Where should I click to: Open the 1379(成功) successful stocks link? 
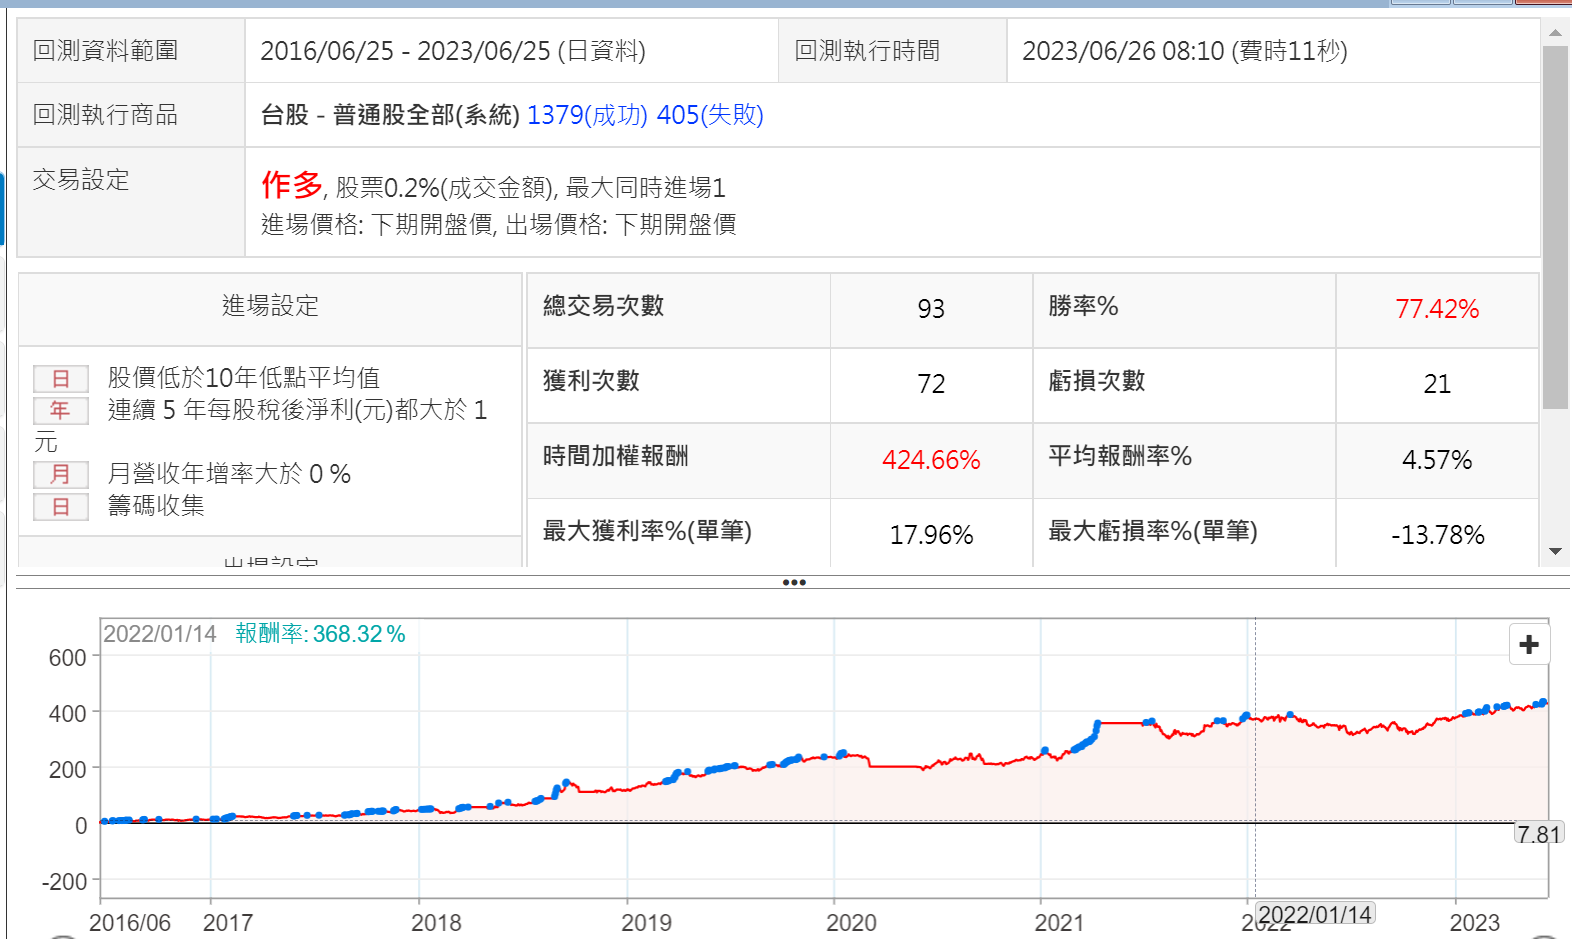[587, 116]
